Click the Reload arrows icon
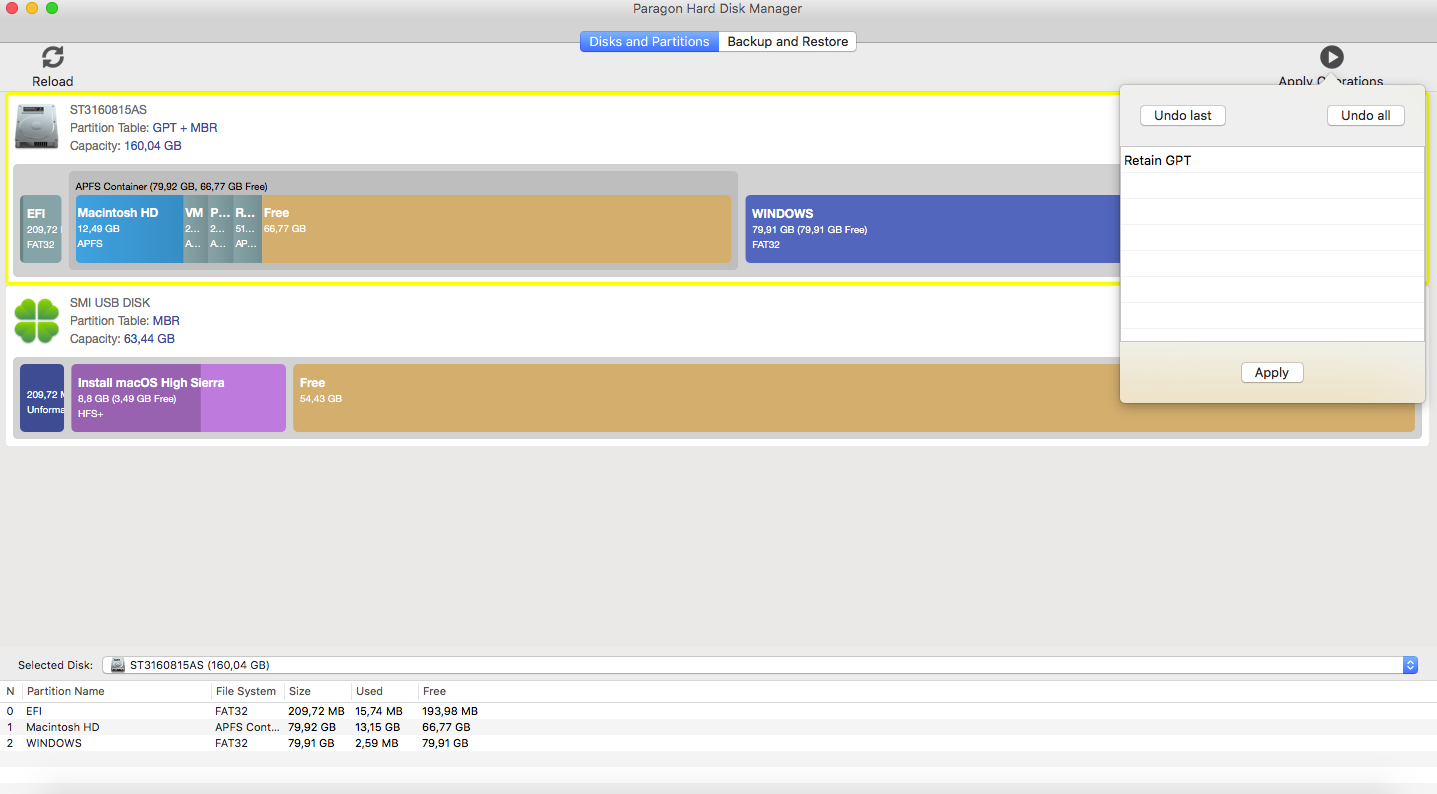The image size is (1437, 794). pos(52,58)
